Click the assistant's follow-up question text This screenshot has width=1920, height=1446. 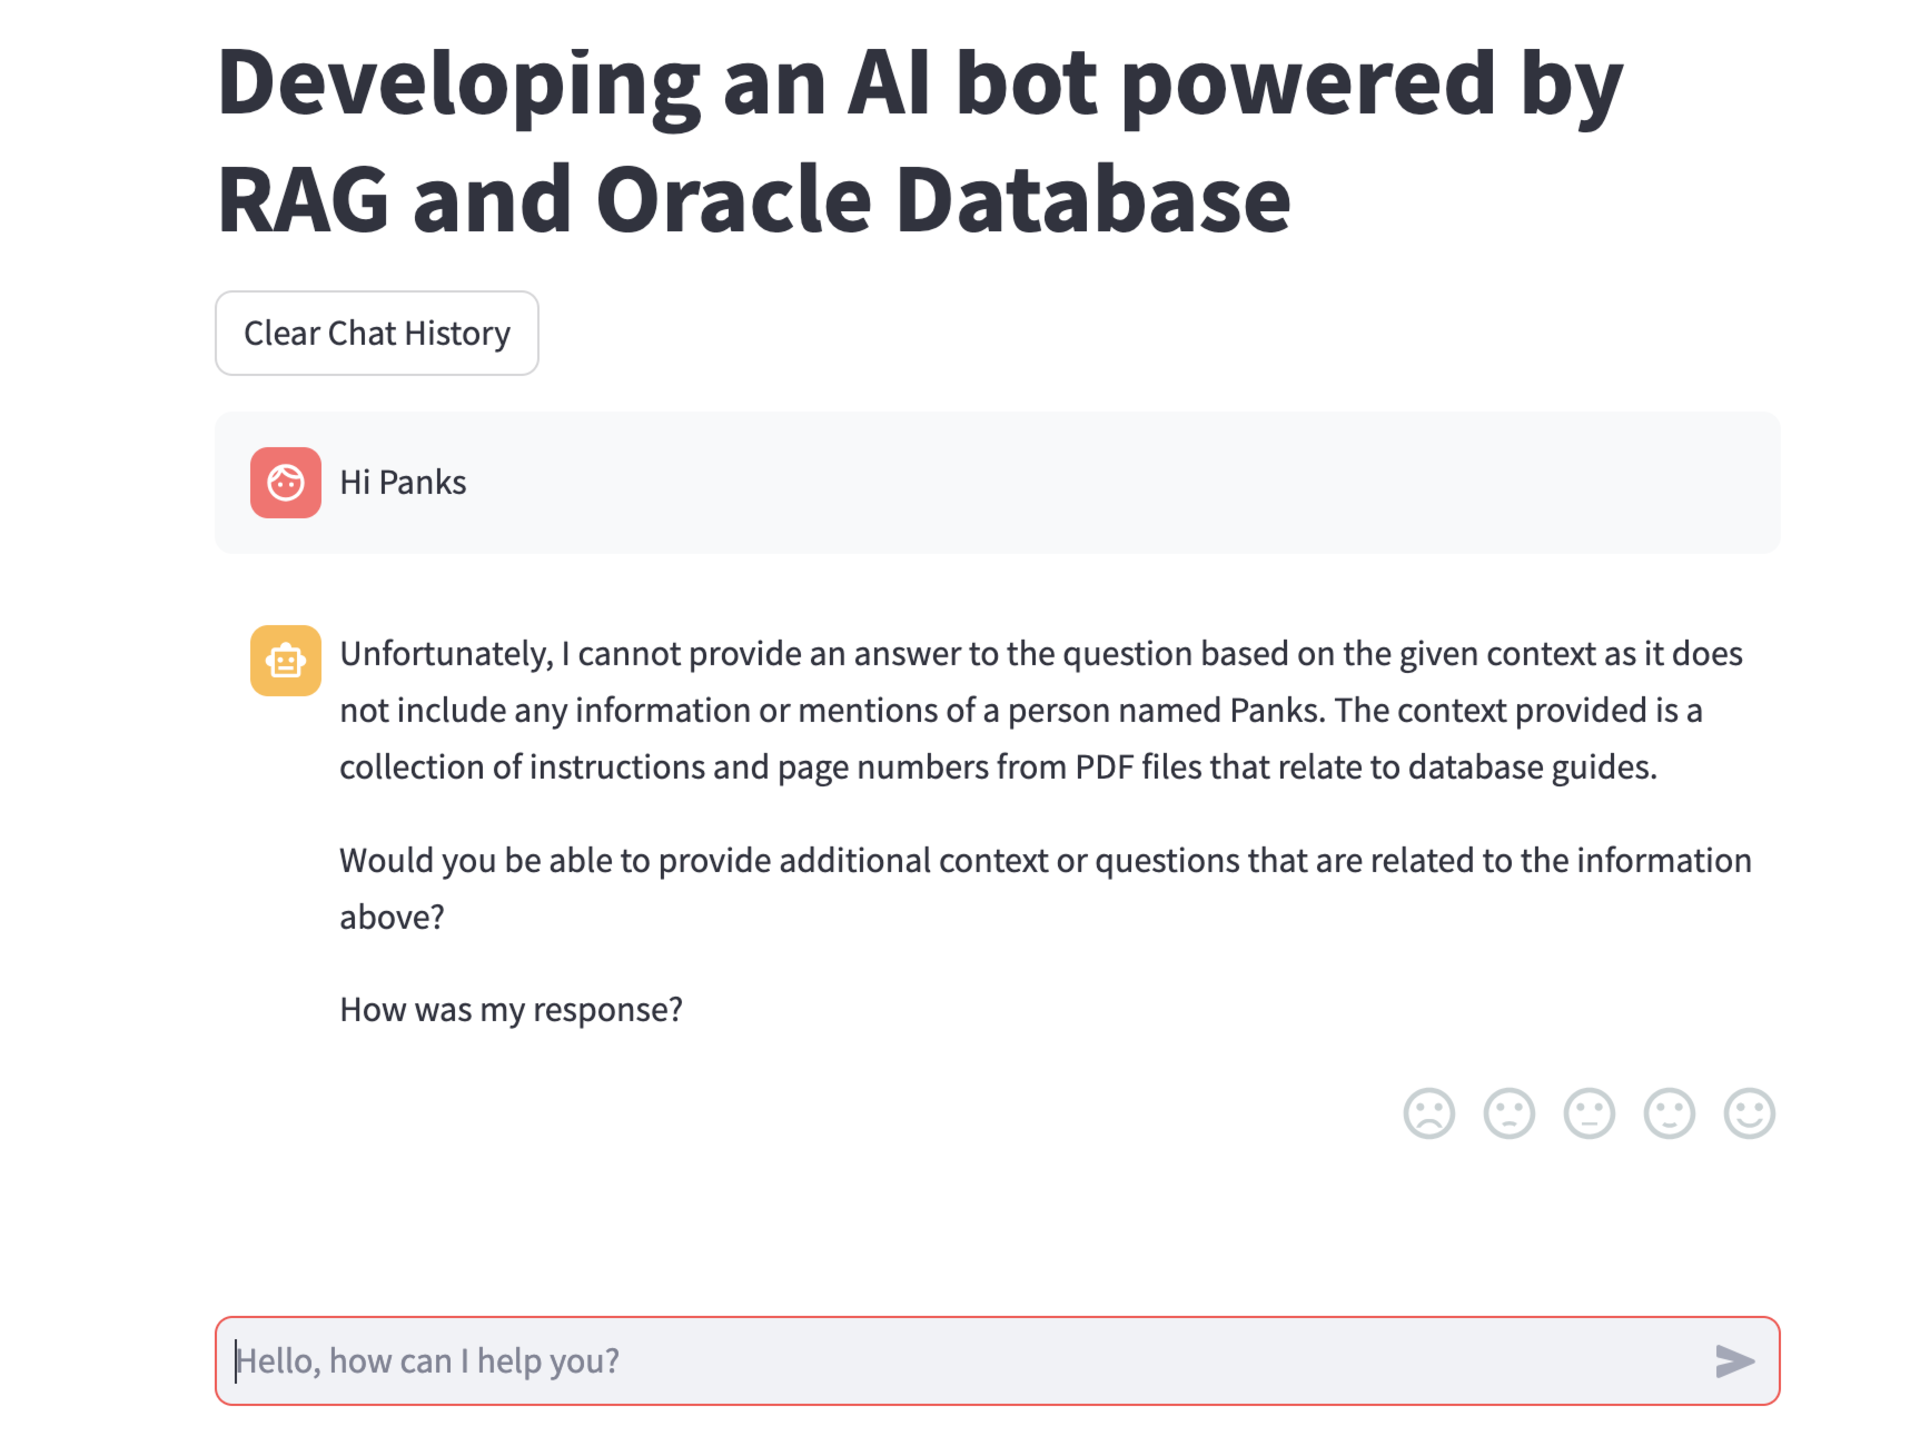pyautogui.click(x=1045, y=887)
